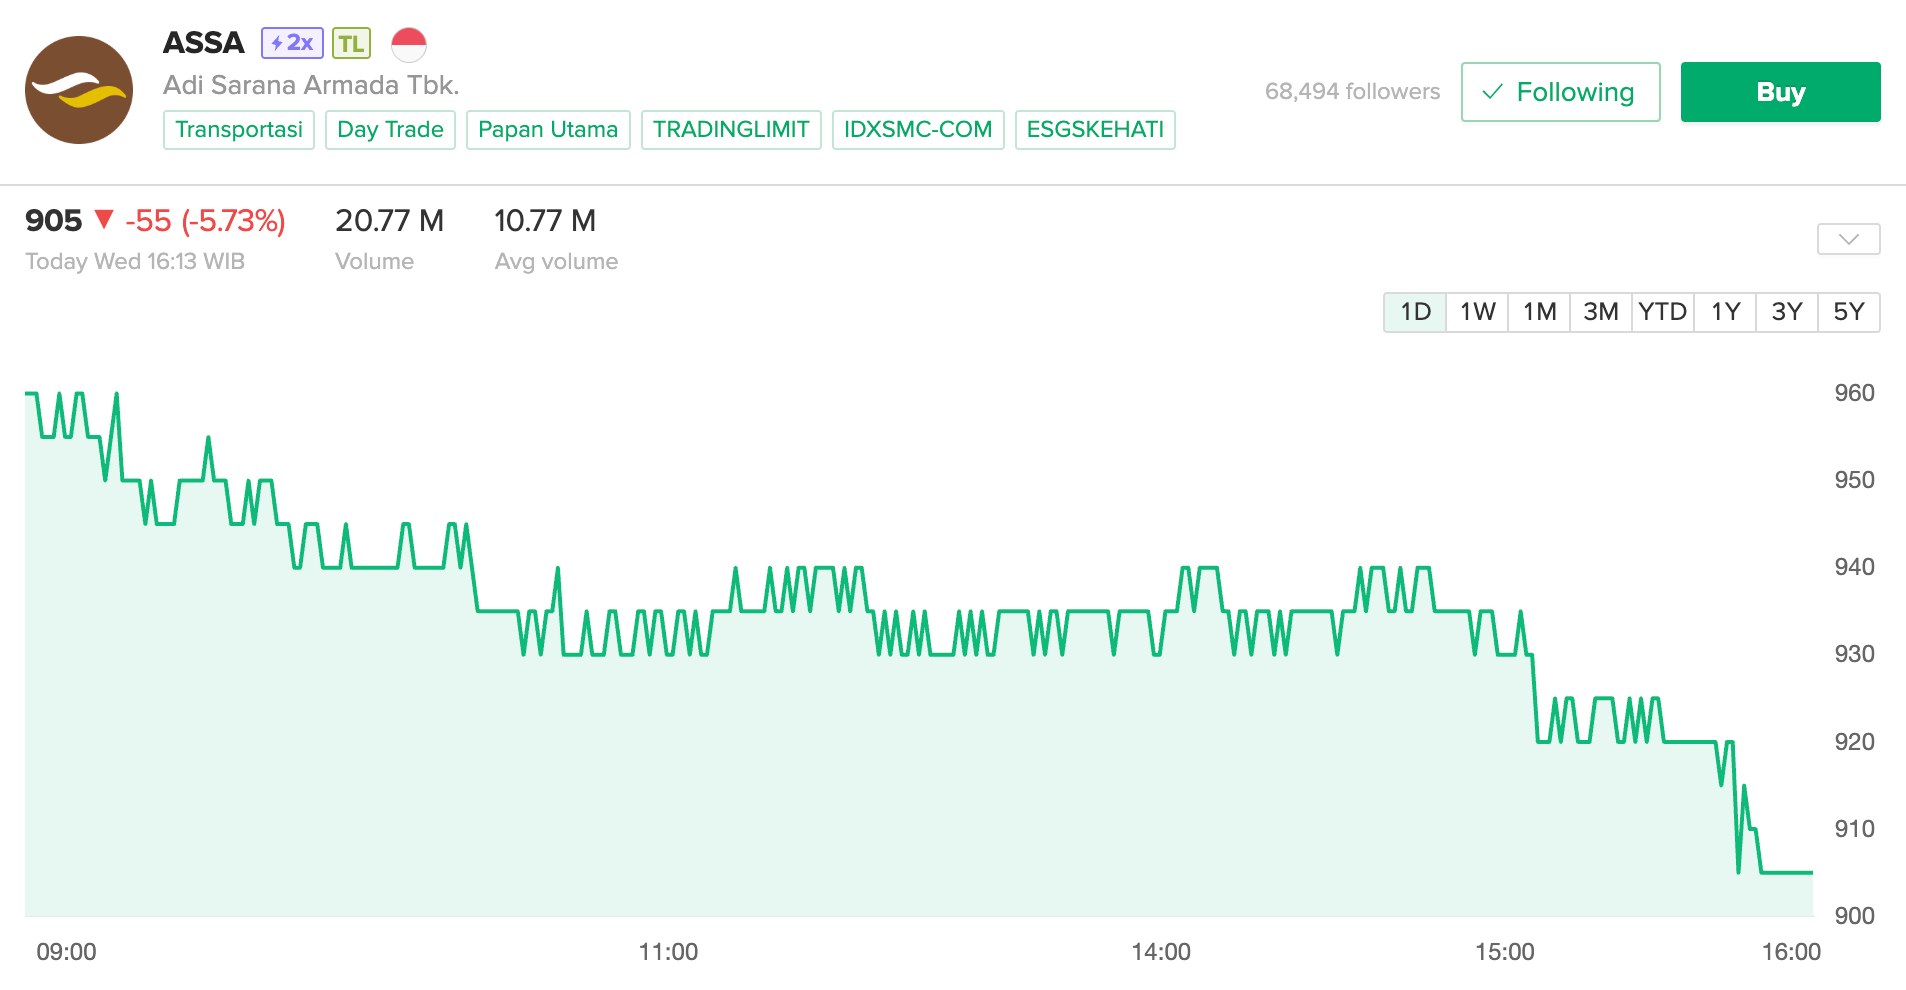Click the 20.77 M volume value
The height and width of the screenshot is (990, 1906).
pyautogui.click(x=389, y=220)
